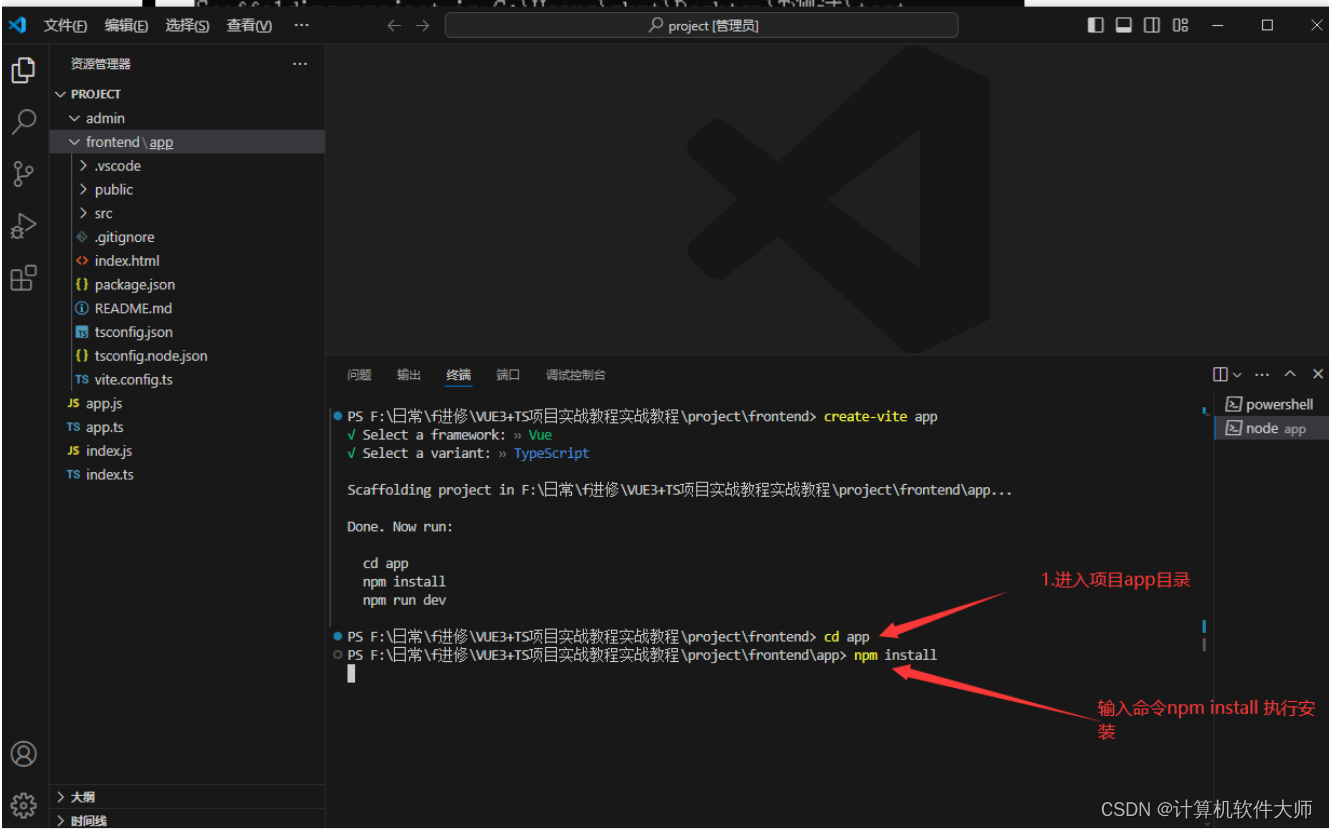Switch to the 端口 tab

coord(508,375)
